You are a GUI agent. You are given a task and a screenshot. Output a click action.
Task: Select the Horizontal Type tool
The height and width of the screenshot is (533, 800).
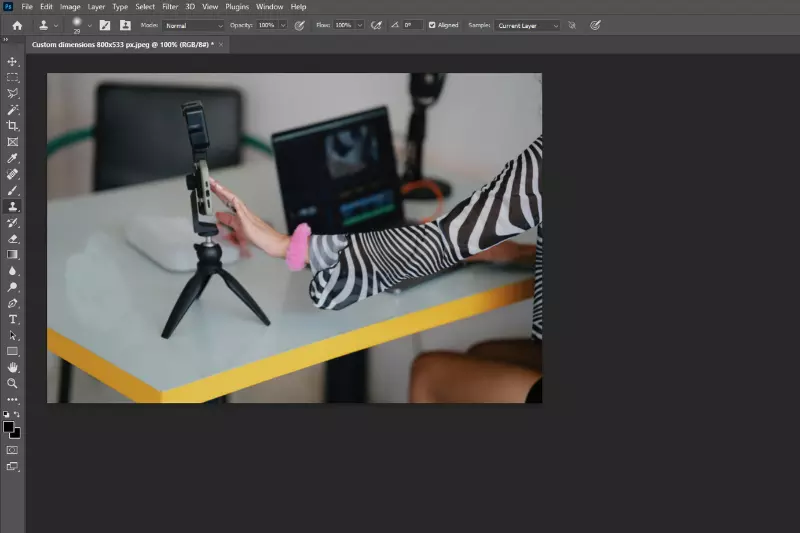(x=12, y=319)
